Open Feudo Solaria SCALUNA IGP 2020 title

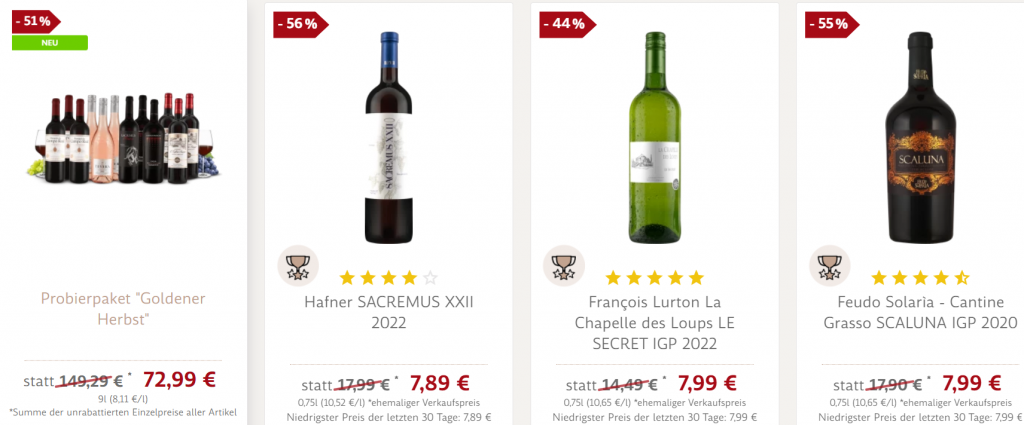click(x=920, y=312)
